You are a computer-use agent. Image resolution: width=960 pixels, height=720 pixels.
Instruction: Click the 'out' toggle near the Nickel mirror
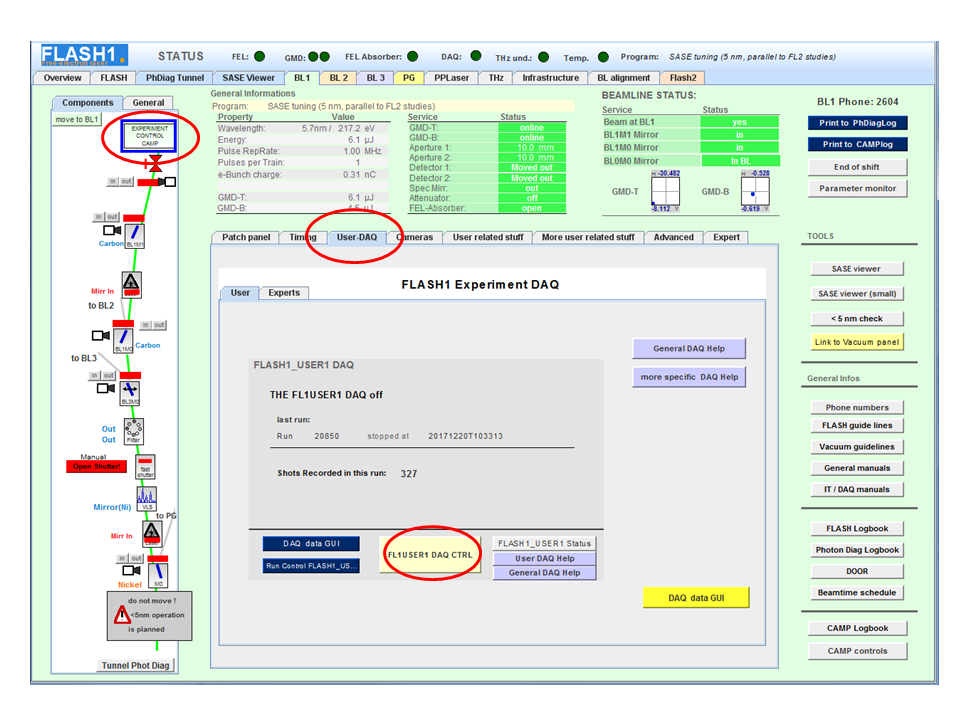136,557
